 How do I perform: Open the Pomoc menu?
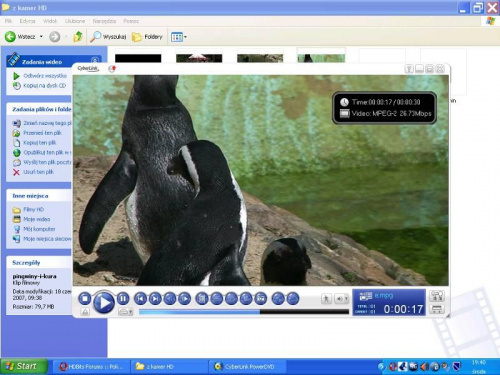click(x=131, y=21)
